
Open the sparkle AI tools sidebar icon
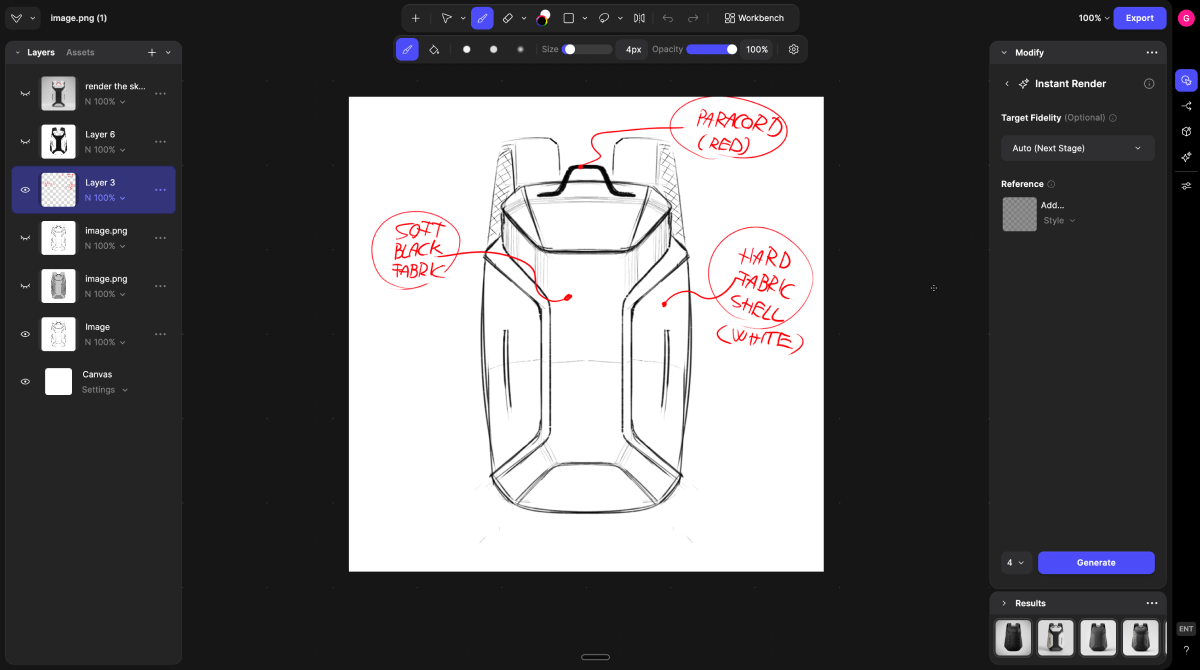pos(1186,157)
